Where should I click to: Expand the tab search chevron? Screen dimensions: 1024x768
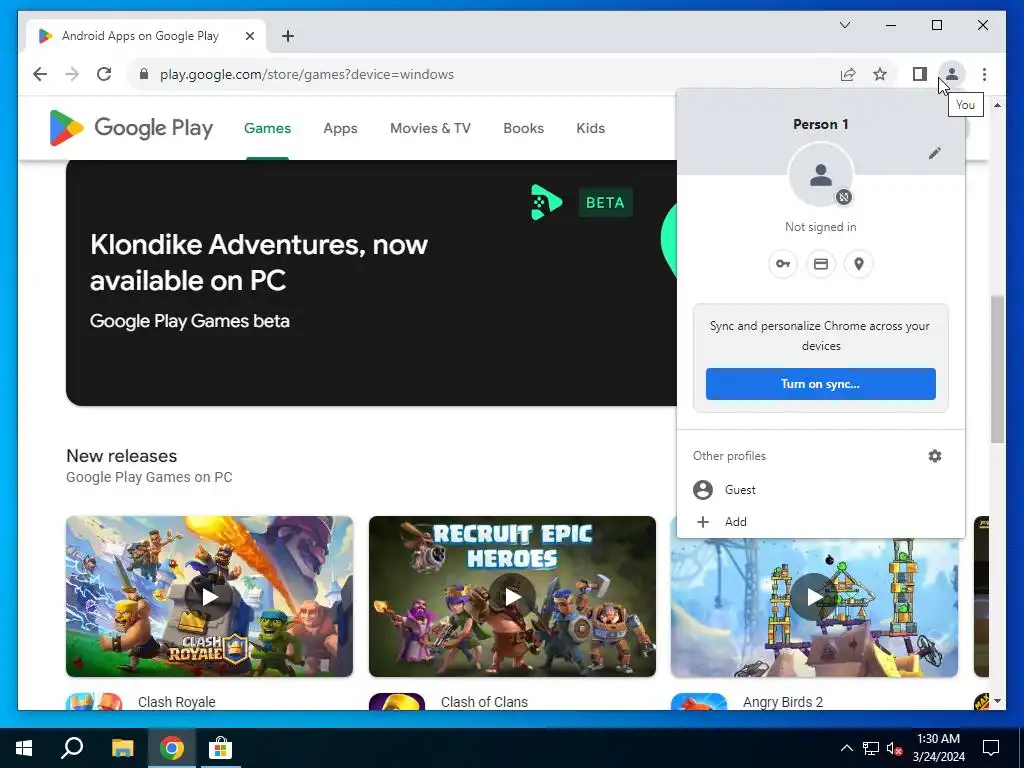[x=844, y=25]
